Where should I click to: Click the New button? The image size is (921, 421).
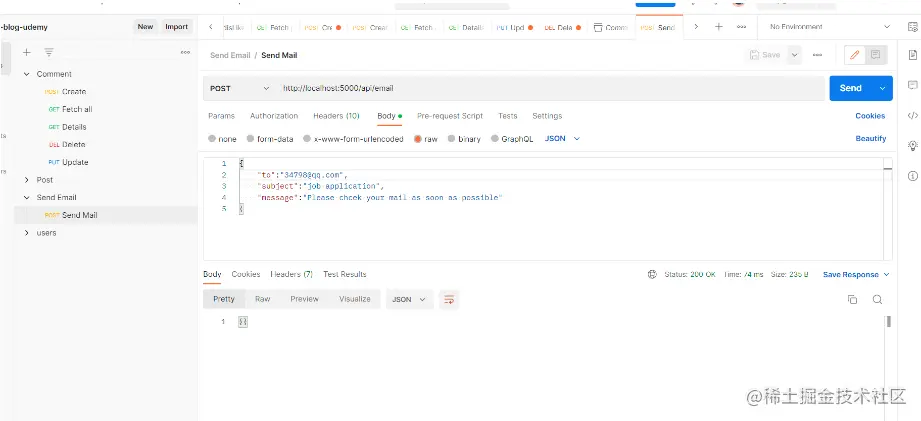coord(145,27)
